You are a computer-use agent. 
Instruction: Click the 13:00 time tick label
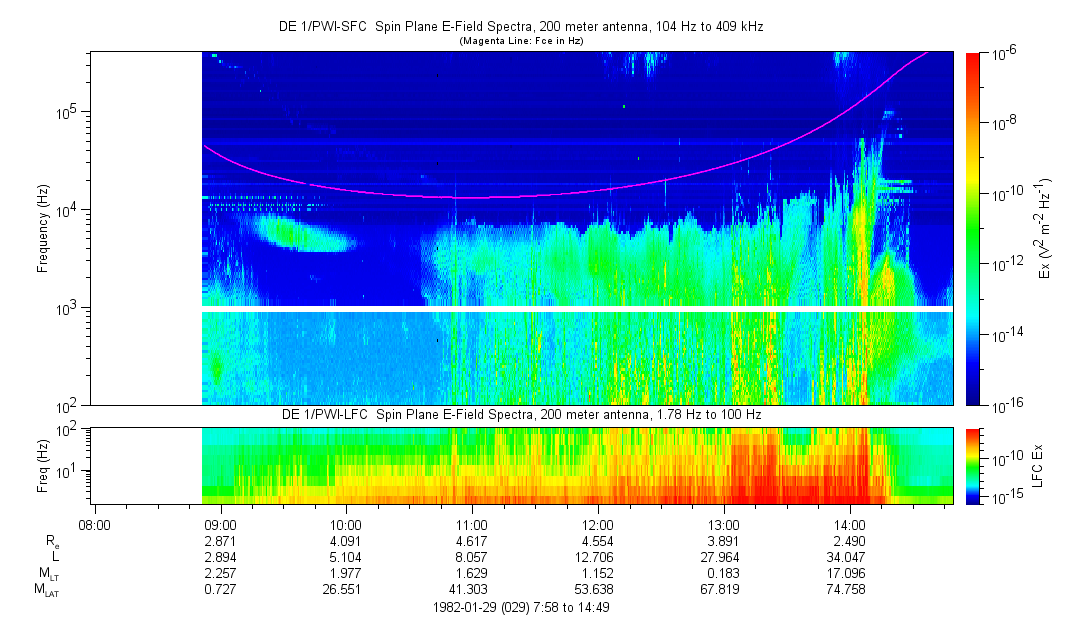[723, 525]
